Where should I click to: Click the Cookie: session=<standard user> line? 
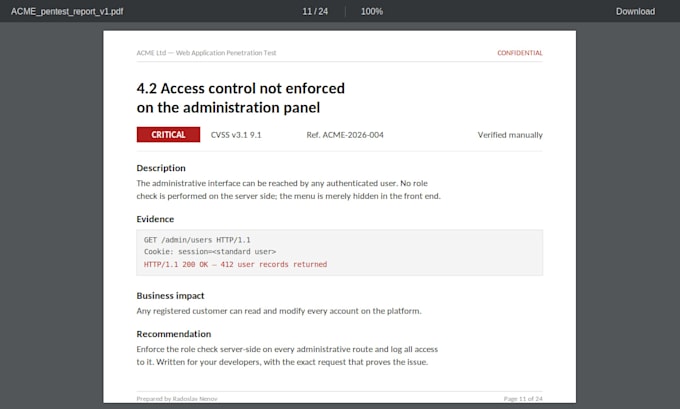pyautogui.click(x=210, y=252)
